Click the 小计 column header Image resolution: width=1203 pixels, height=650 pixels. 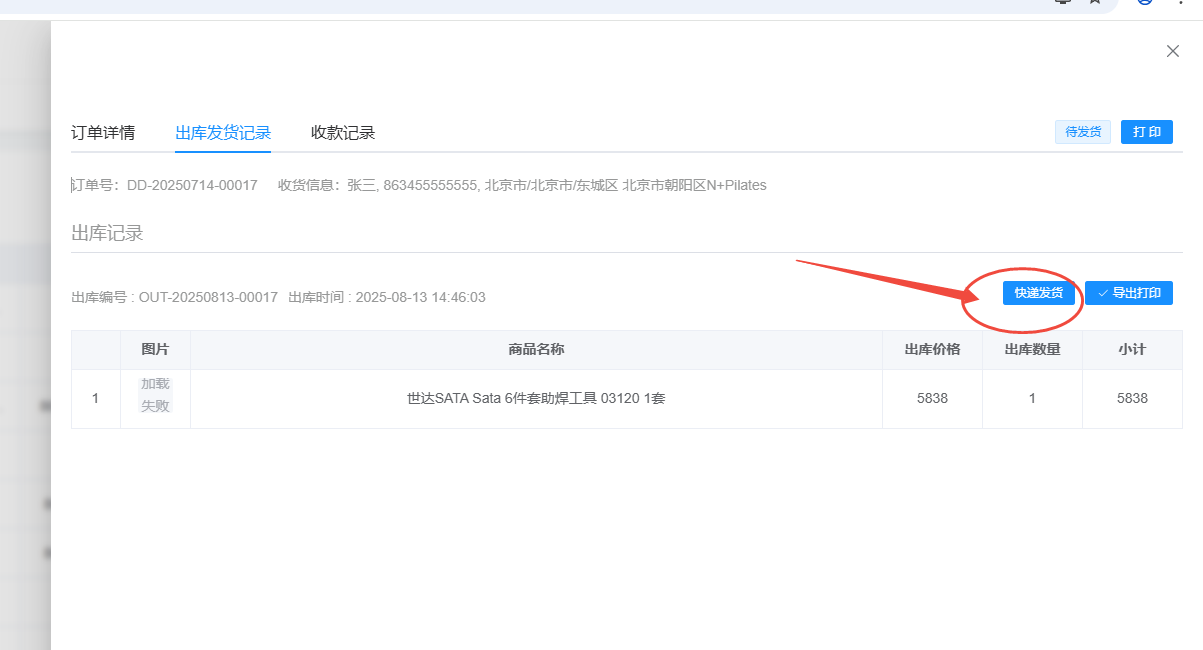click(x=1132, y=350)
